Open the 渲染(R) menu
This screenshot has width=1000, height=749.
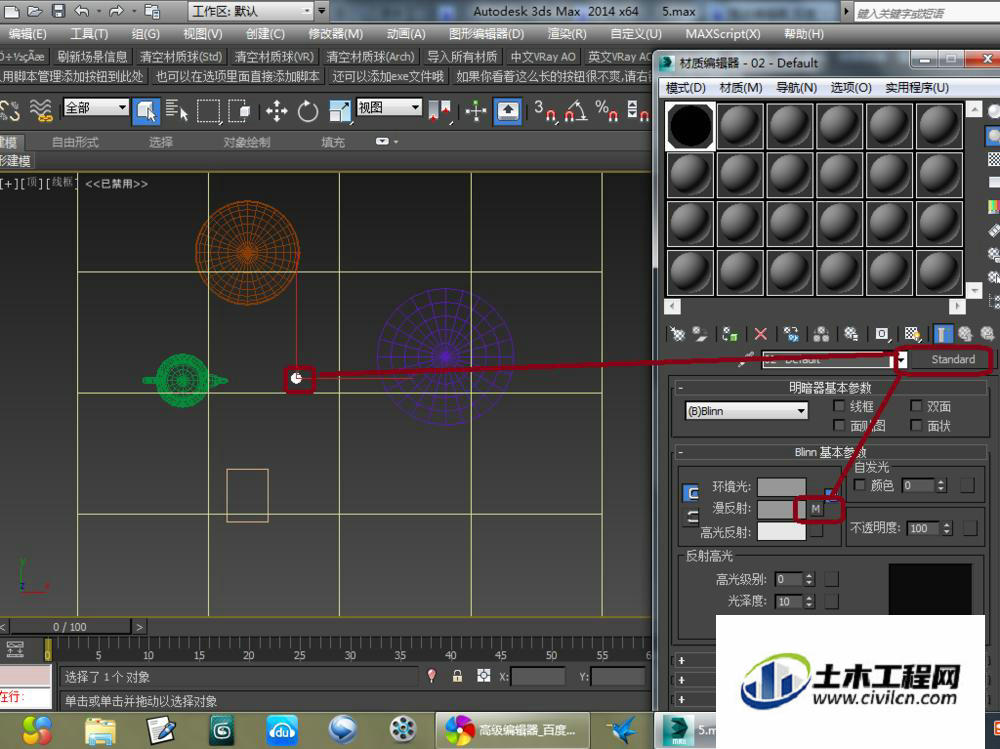point(567,34)
